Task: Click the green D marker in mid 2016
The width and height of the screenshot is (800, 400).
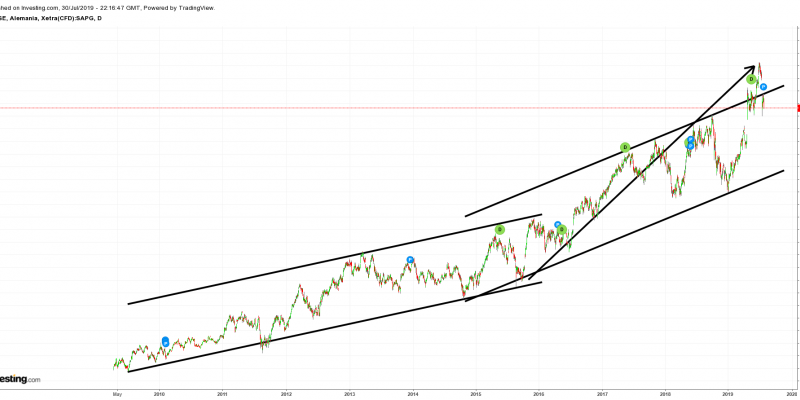Action: tap(562, 230)
